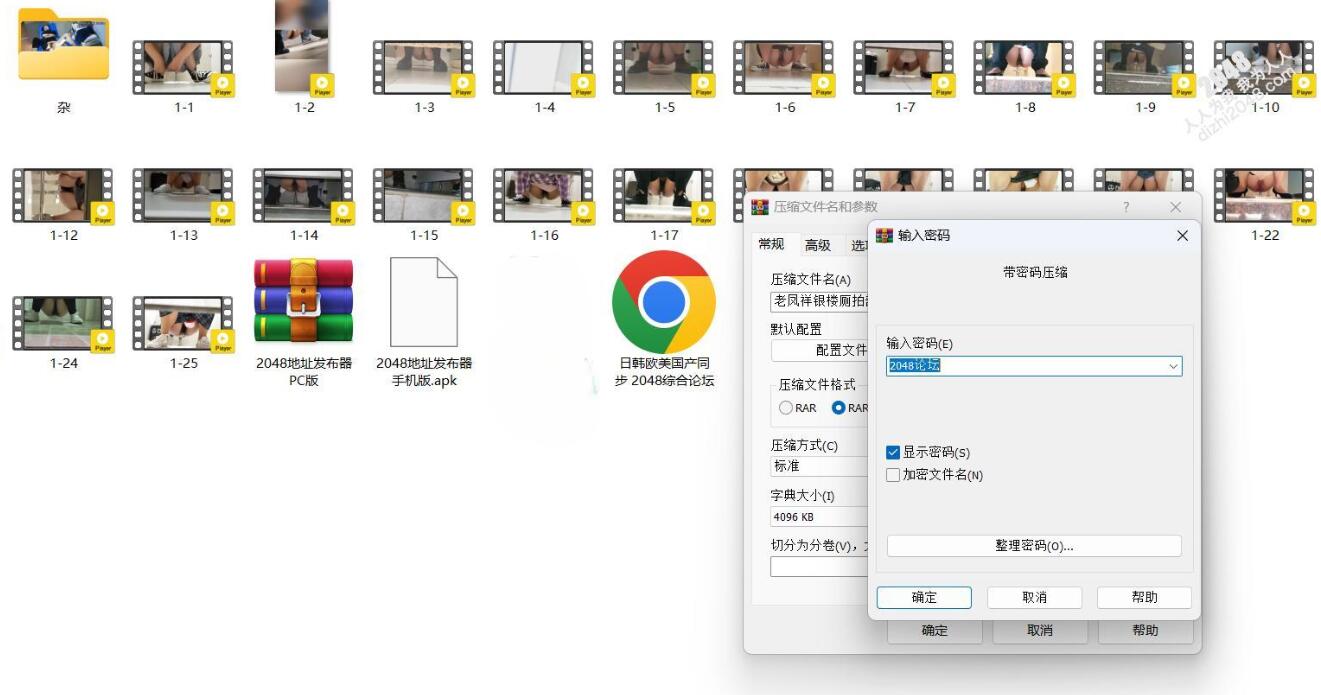Image resolution: width=1321 pixels, height=695 pixels.
Task: Click 取消 in the 输入密码 dialog
Action: (x=1034, y=597)
